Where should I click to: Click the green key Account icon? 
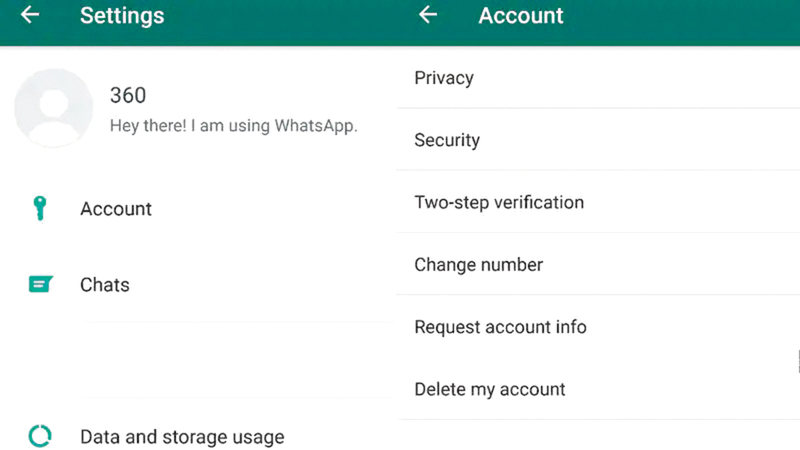(40, 208)
